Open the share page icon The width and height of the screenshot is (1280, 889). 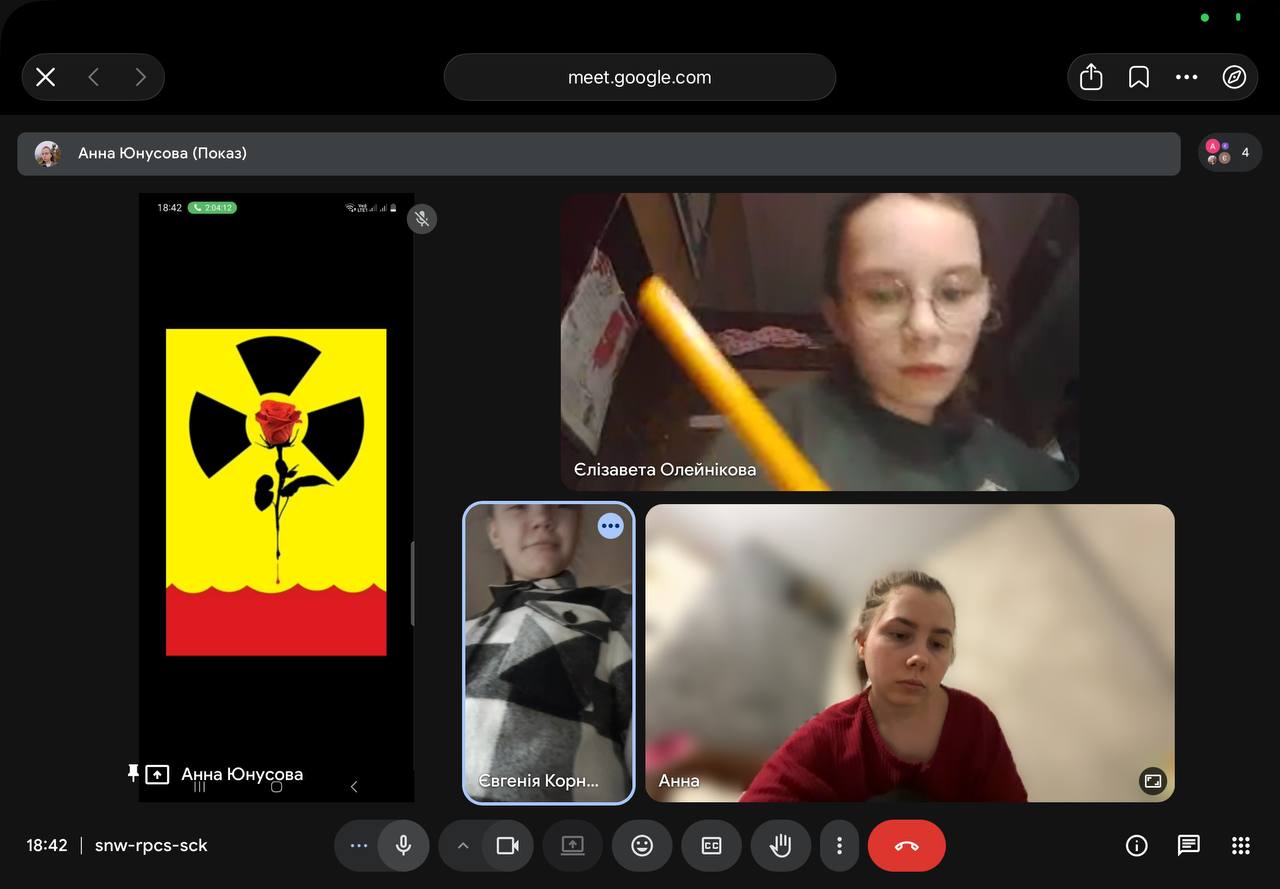pos(1091,77)
